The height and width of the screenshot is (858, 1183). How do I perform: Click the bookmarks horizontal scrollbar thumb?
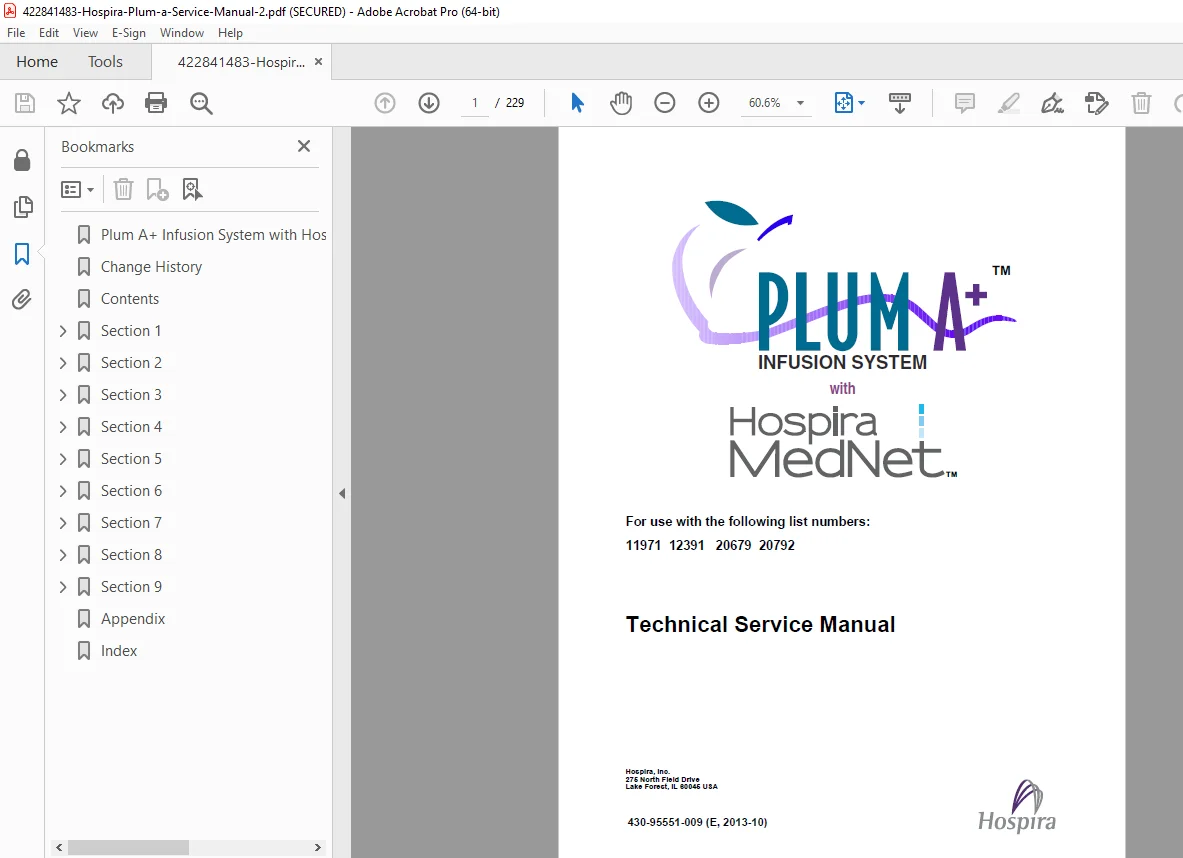coord(128,847)
